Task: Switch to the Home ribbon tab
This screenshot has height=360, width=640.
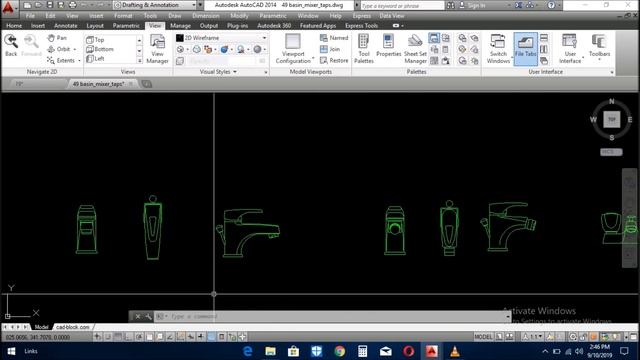Action: (14, 25)
